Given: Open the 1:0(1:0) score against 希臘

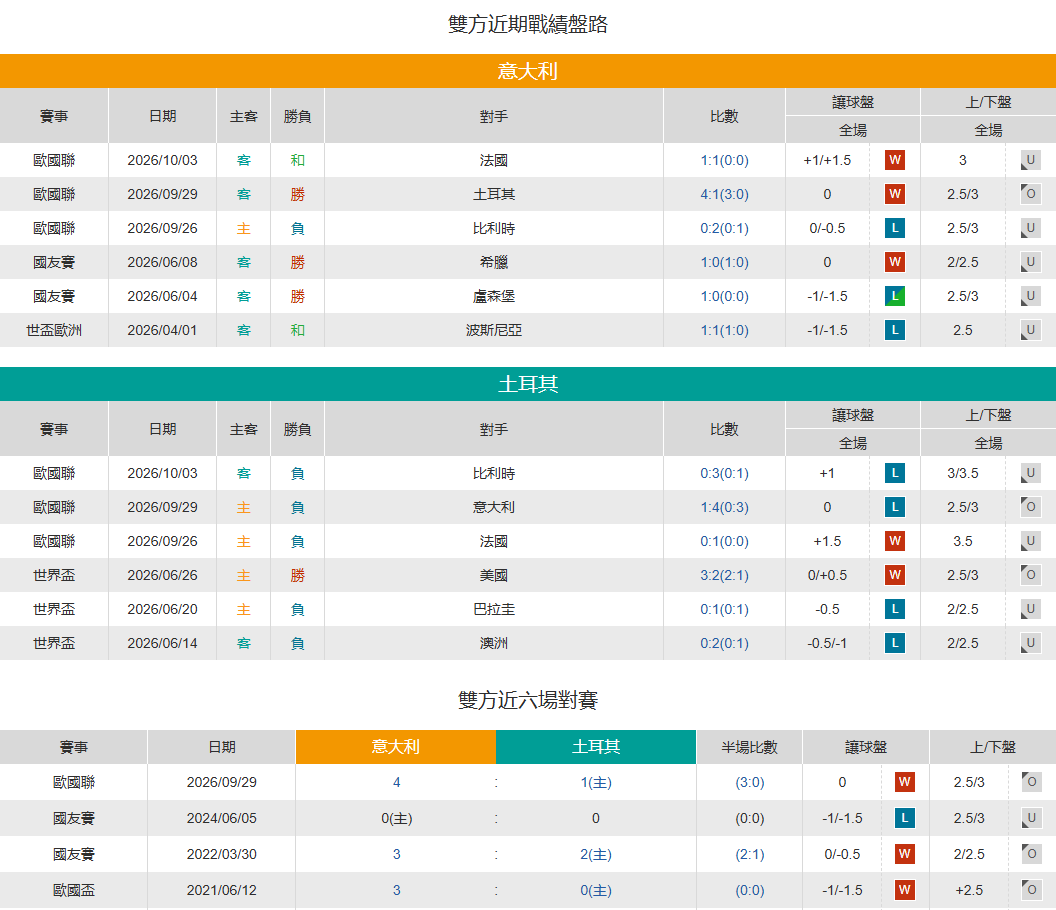Looking at the screenshot, I should click(725, 262).
